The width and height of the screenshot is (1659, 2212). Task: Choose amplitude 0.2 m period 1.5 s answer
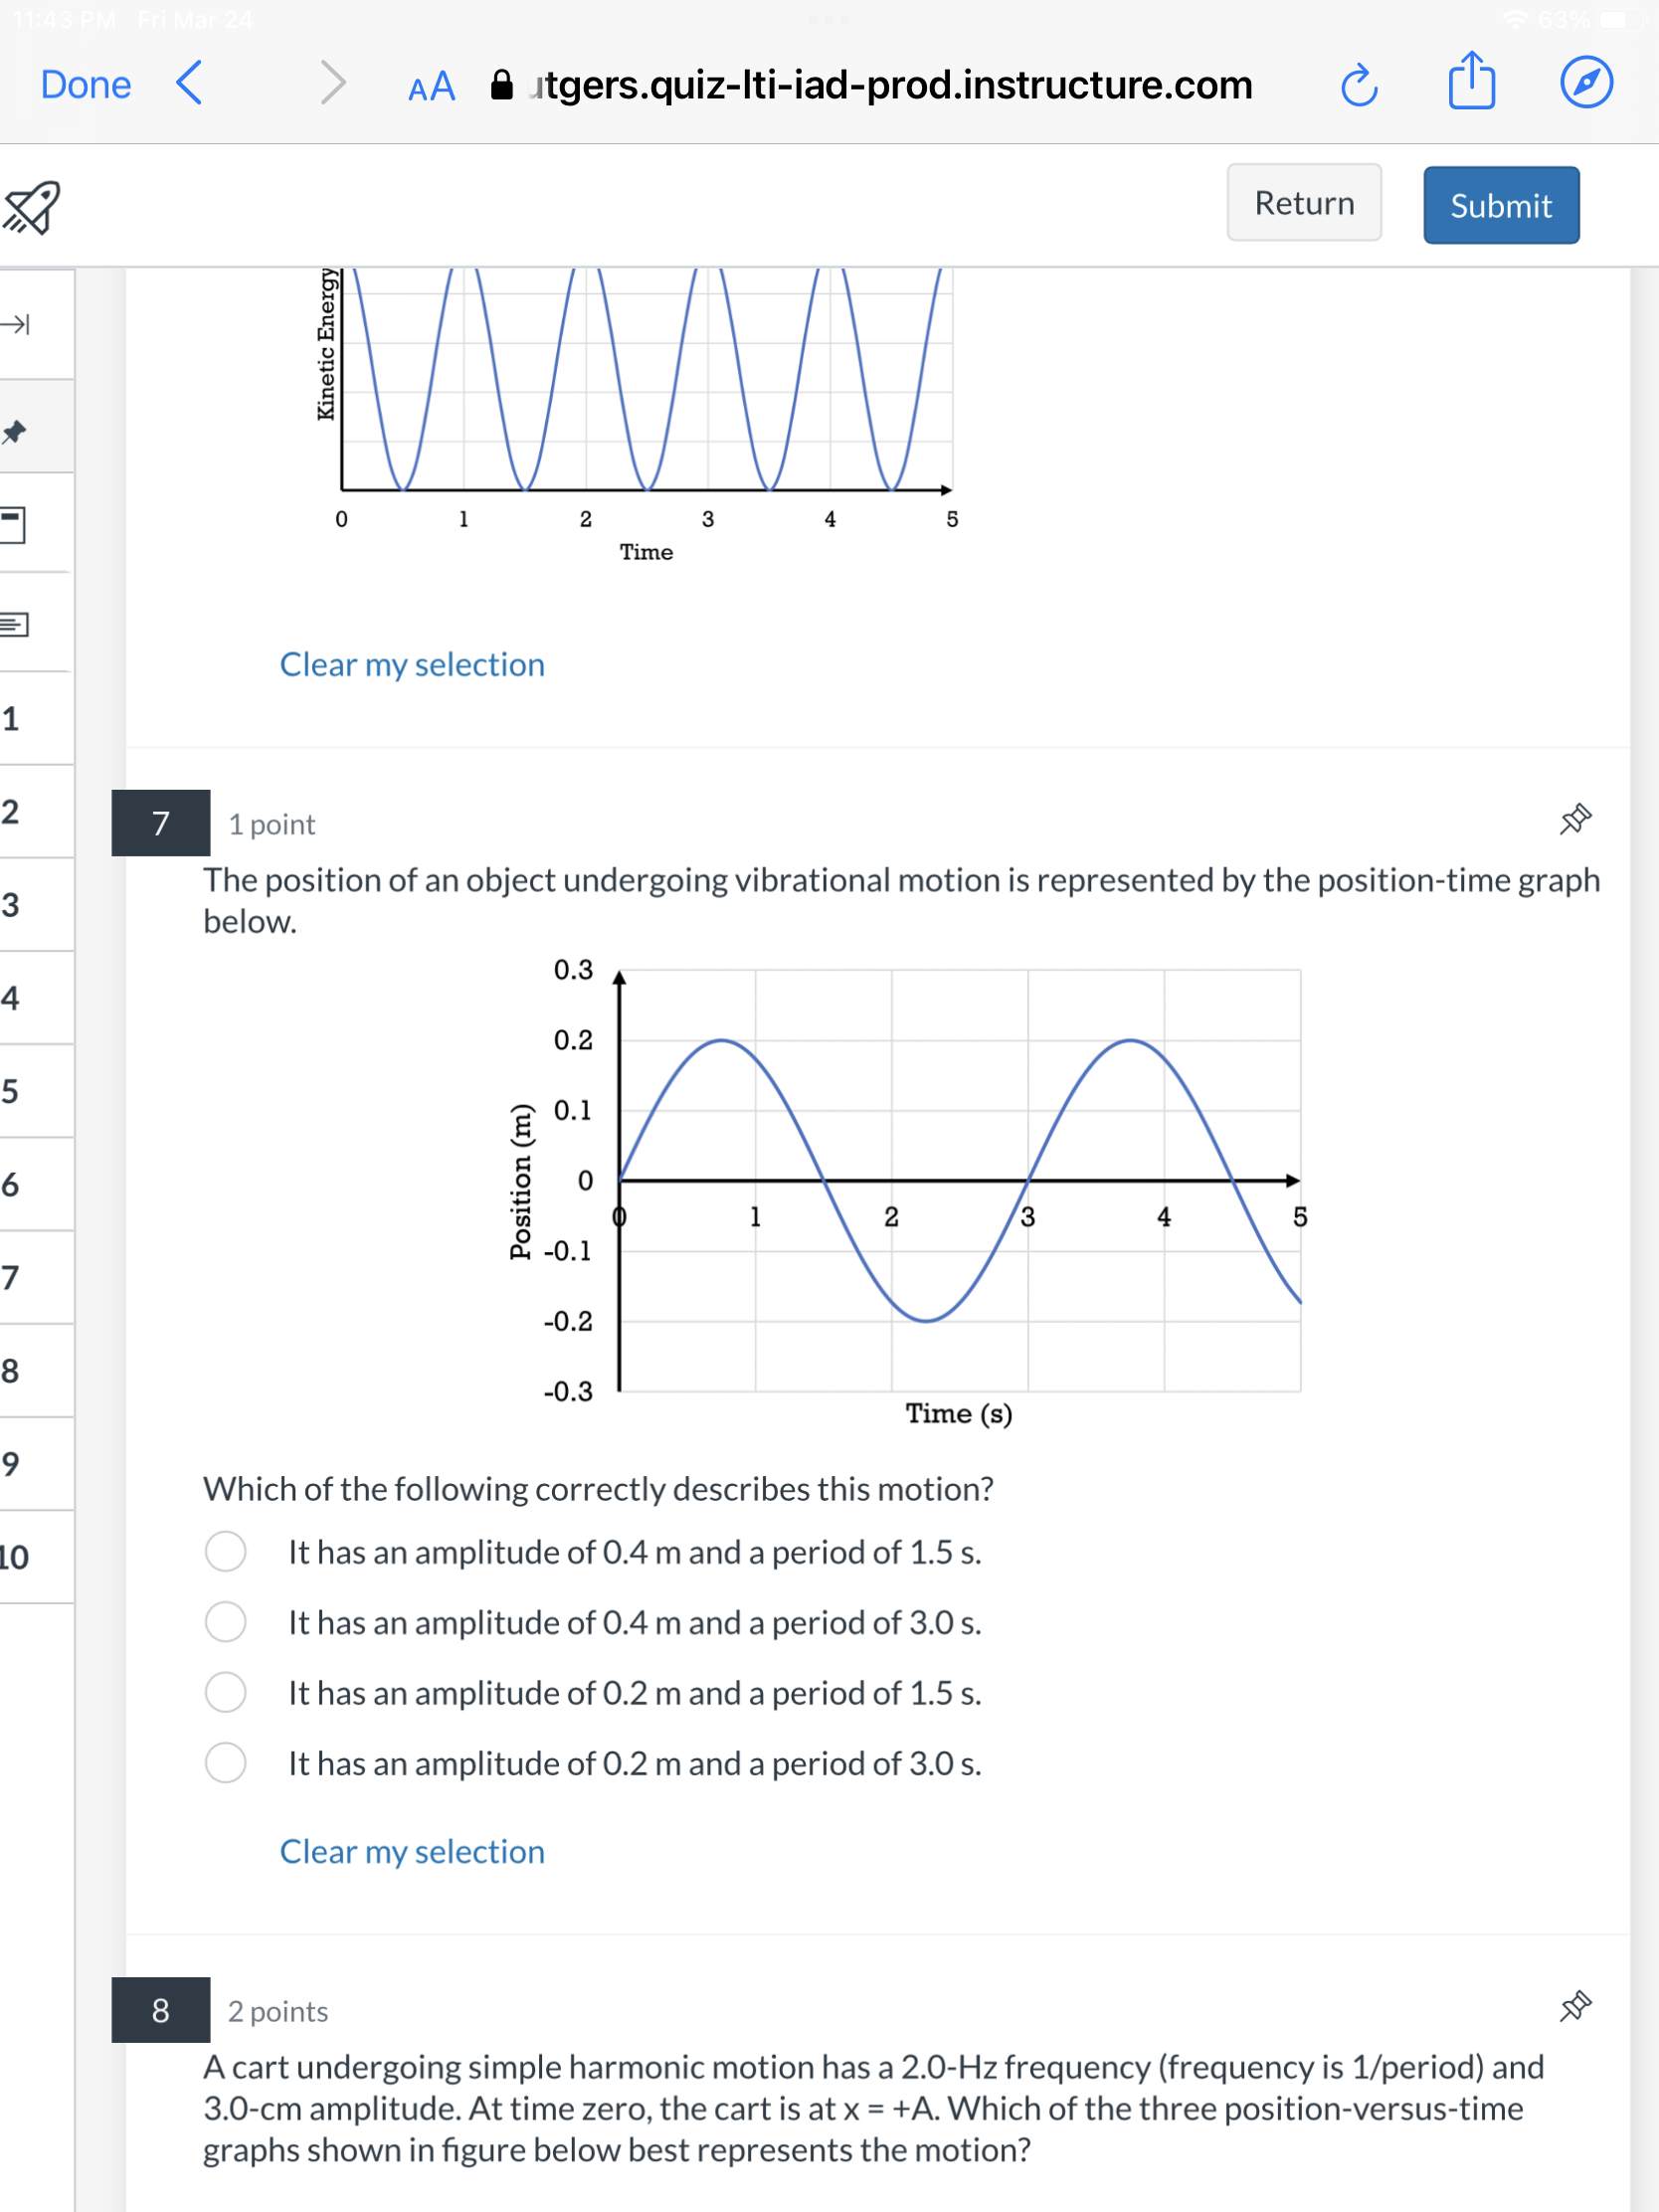coord(226,1692)
